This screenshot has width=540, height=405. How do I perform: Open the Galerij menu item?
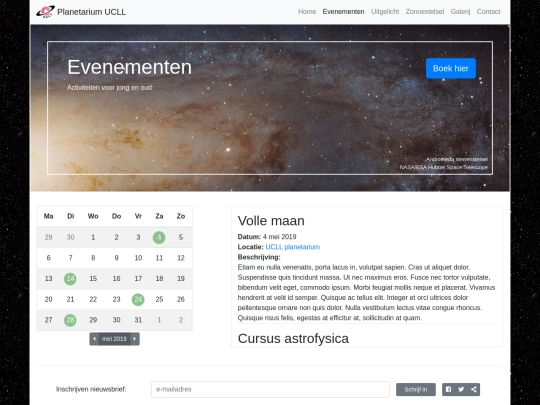pos(460,12)
